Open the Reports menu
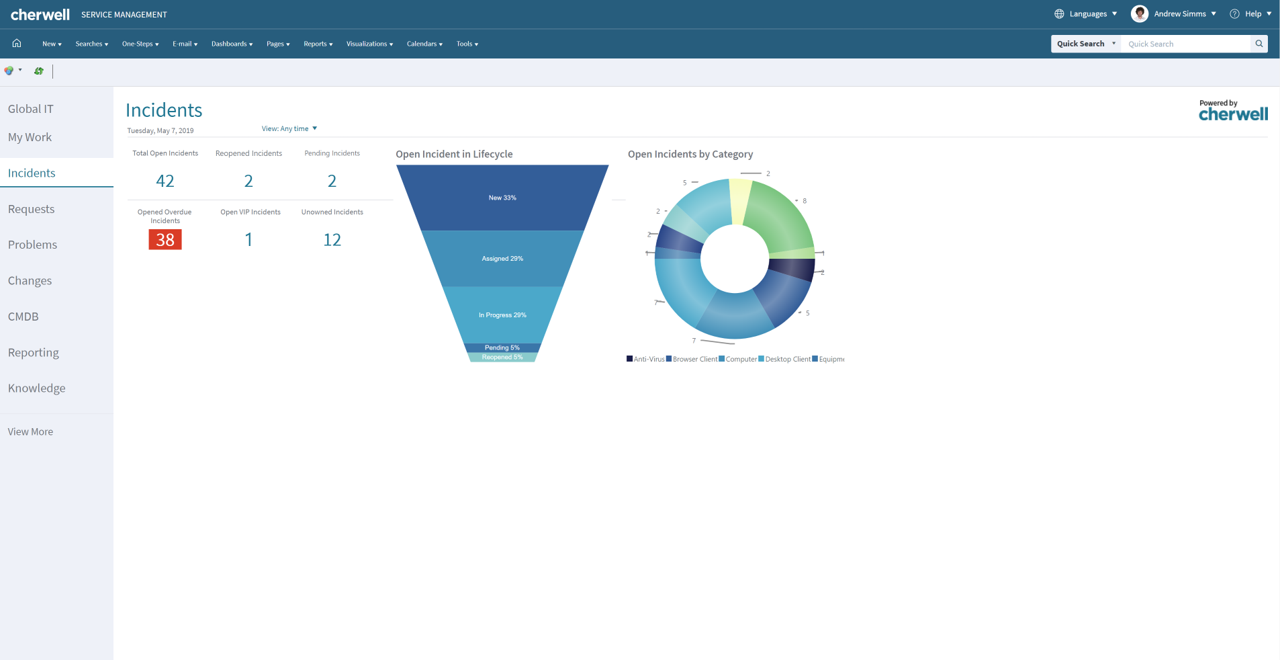This screenshot has width=1280, height=660. point(317,44)
